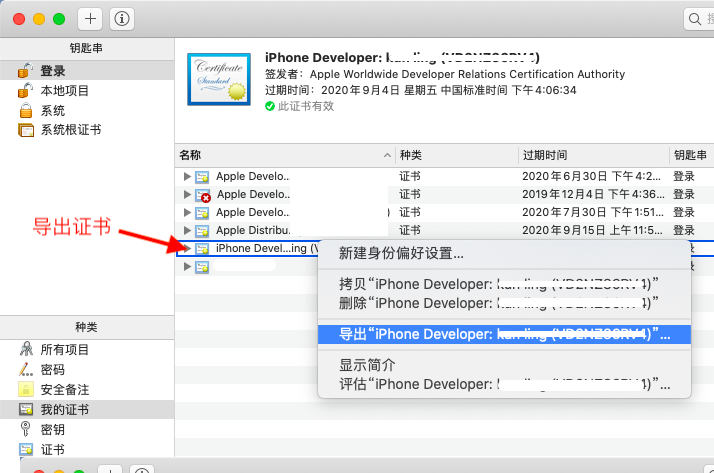Click the sort direction arrow in 名称 header
This screenshot has height=473, width=714.
387,155
